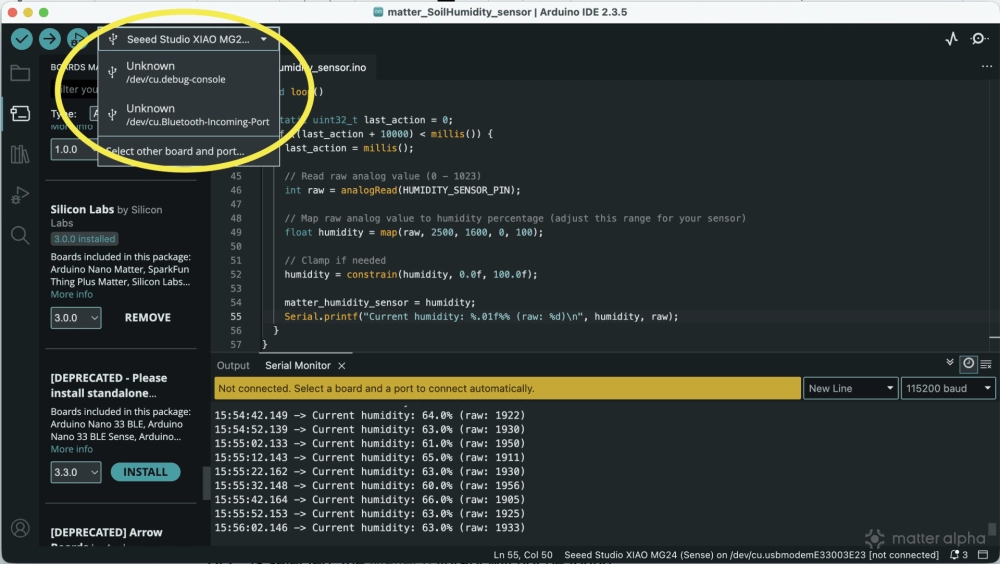Screen dimensions: 1000x564
Task: Open the New Line ending dropdown
Action: point(850,388)
